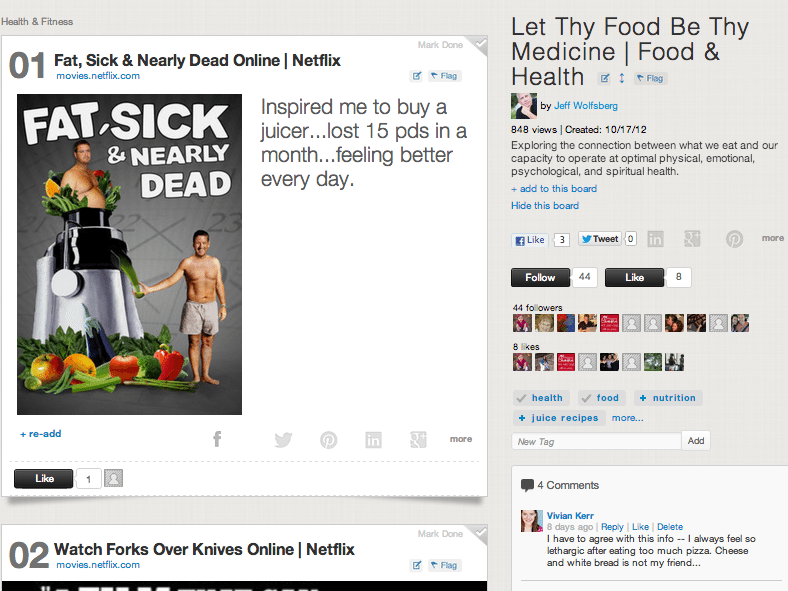Open the Watch Forks Over Knives title

[204, 549]
